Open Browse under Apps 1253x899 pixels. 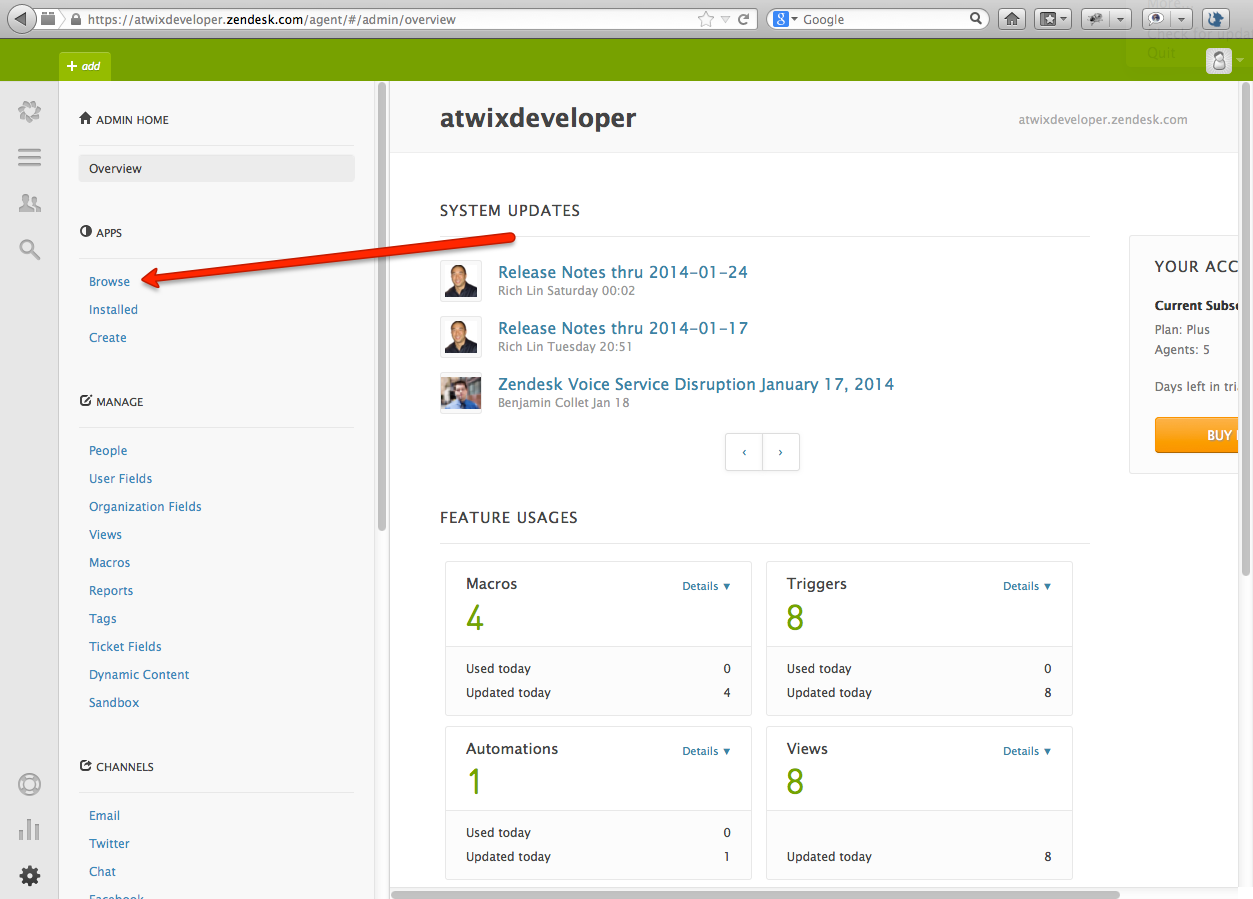109,281
